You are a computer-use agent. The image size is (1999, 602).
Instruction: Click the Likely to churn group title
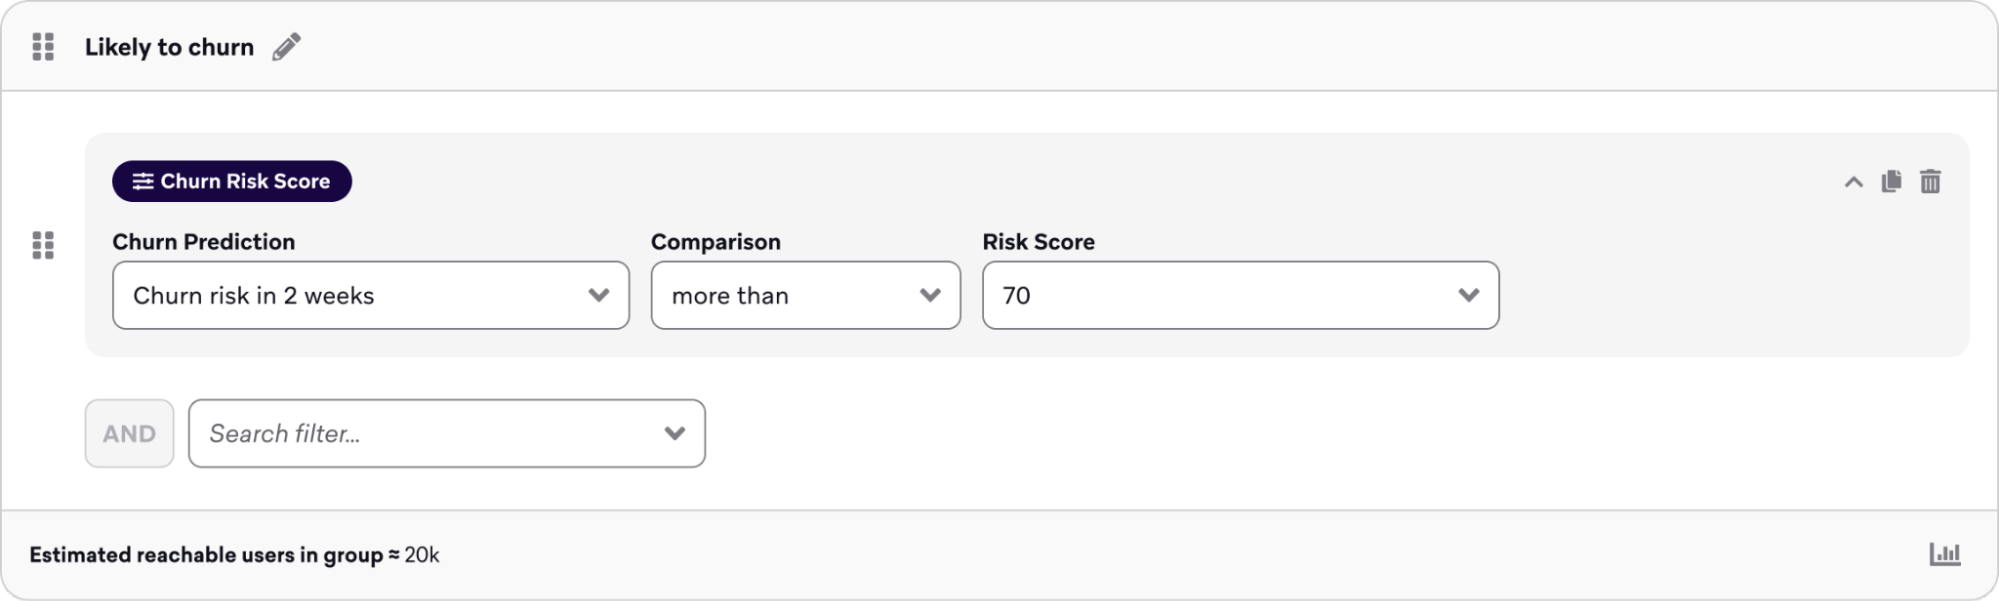click(x=170, y=46)
